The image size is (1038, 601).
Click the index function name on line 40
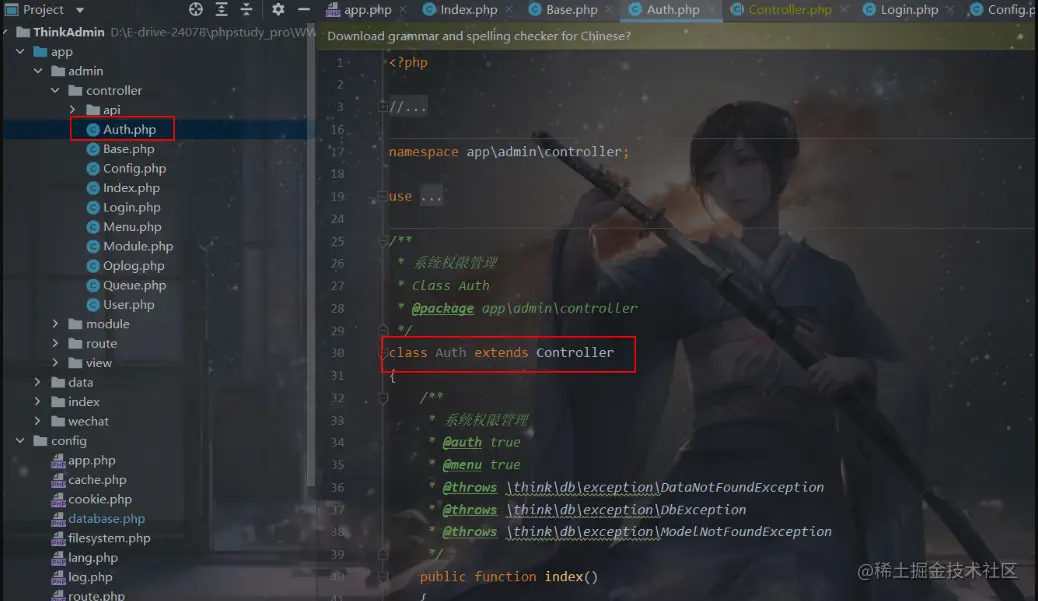pos(563,577)
